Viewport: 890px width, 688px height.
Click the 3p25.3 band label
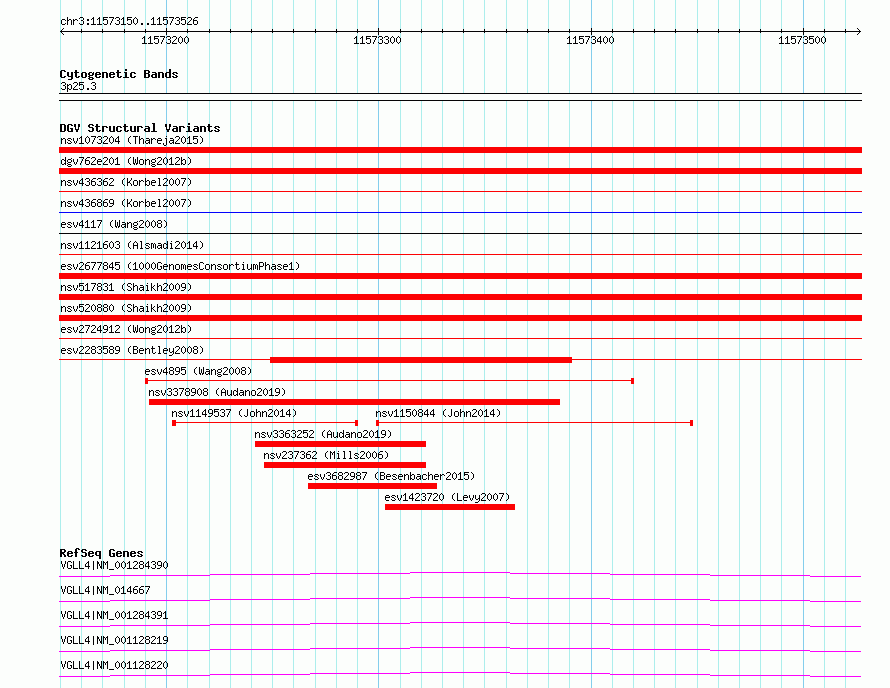coord(78,86)
